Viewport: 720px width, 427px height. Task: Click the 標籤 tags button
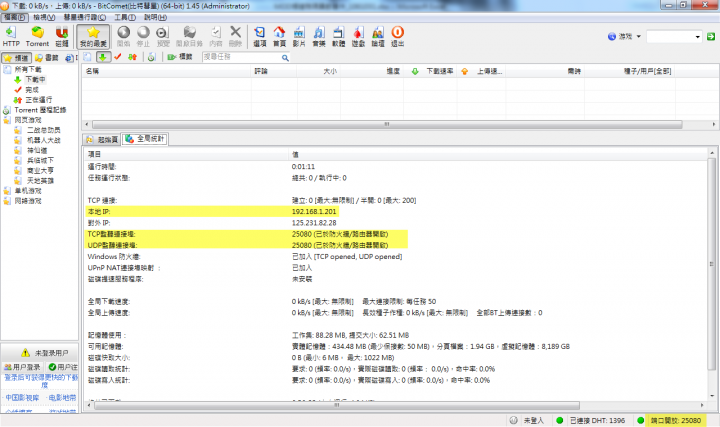(180, 57)
